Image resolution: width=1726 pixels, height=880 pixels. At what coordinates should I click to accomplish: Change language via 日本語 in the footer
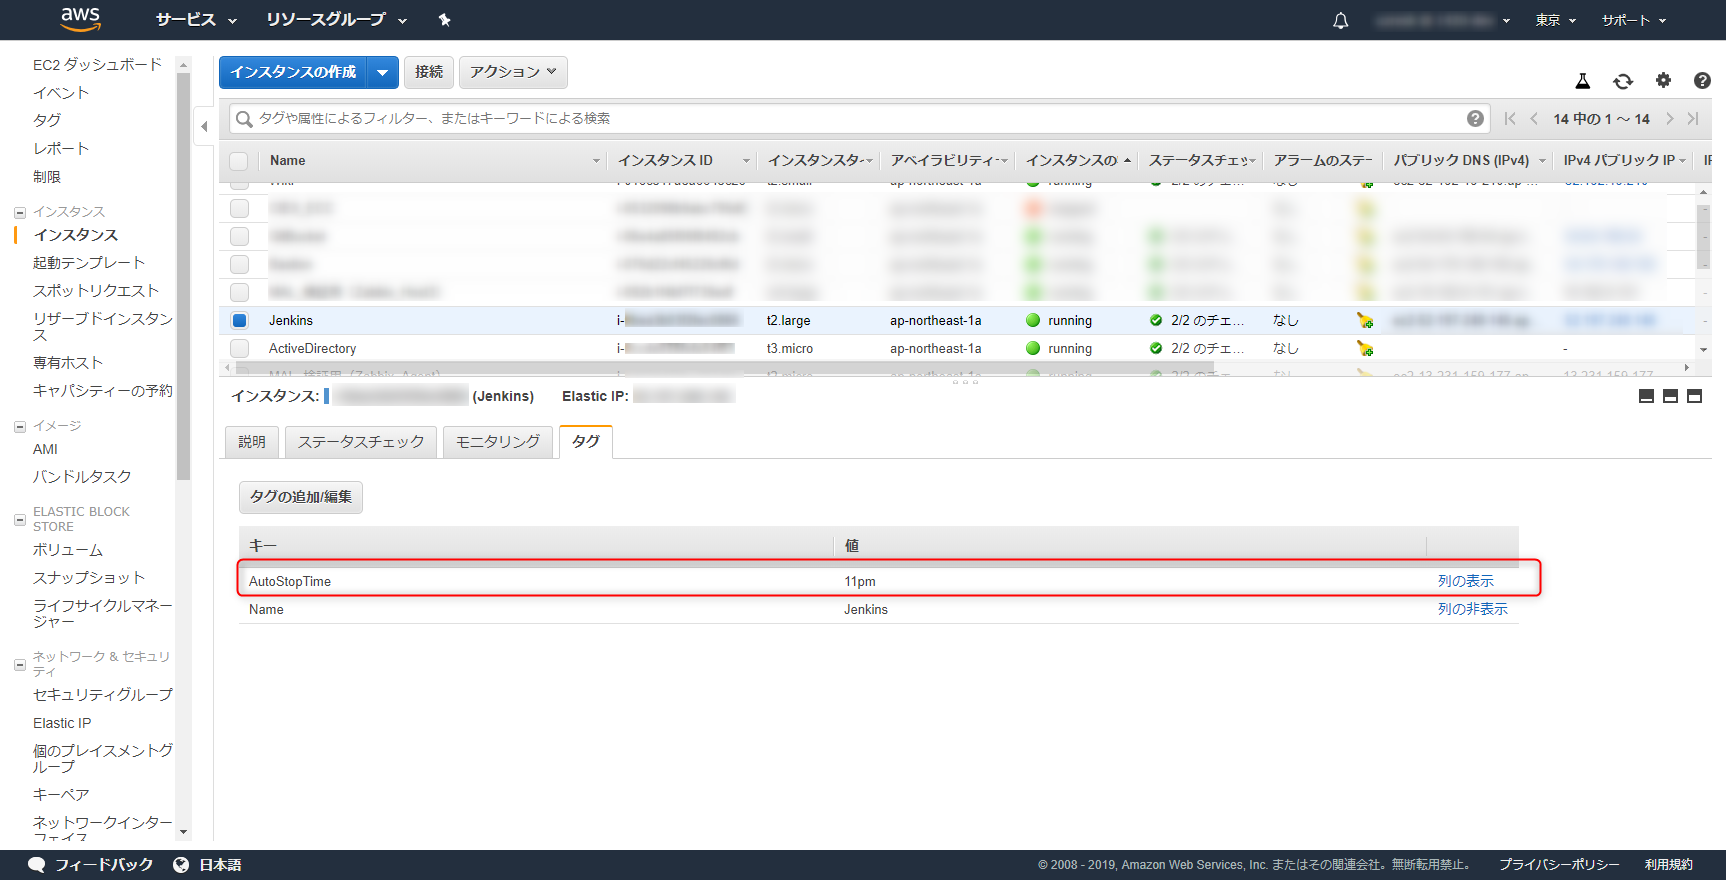tap(208, 865)
